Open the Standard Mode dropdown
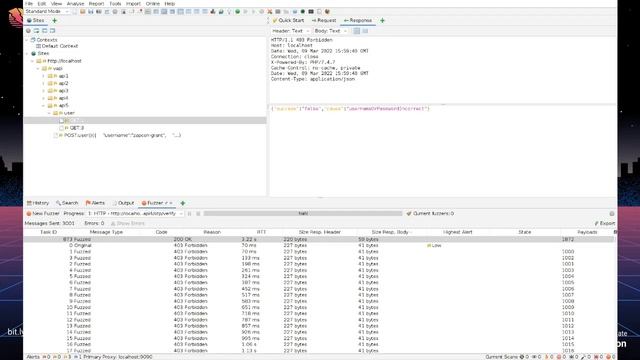The image size is (640, 360). 47,11
